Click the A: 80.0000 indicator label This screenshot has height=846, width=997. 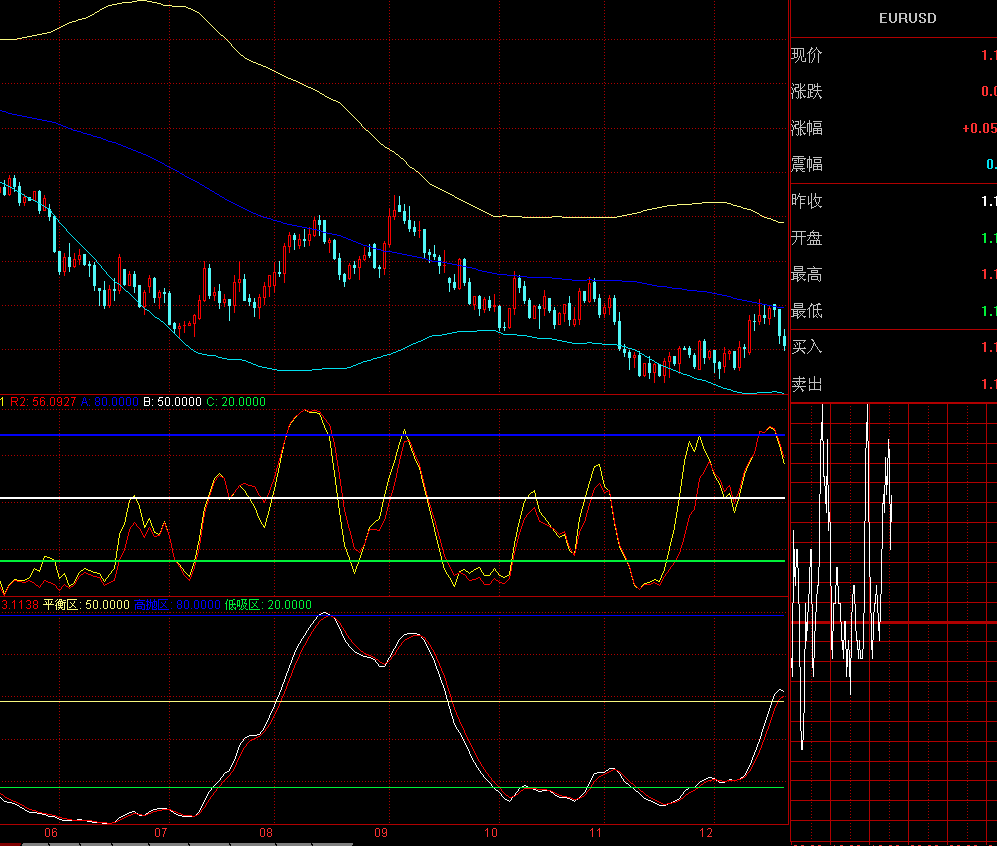click(110, 402)
